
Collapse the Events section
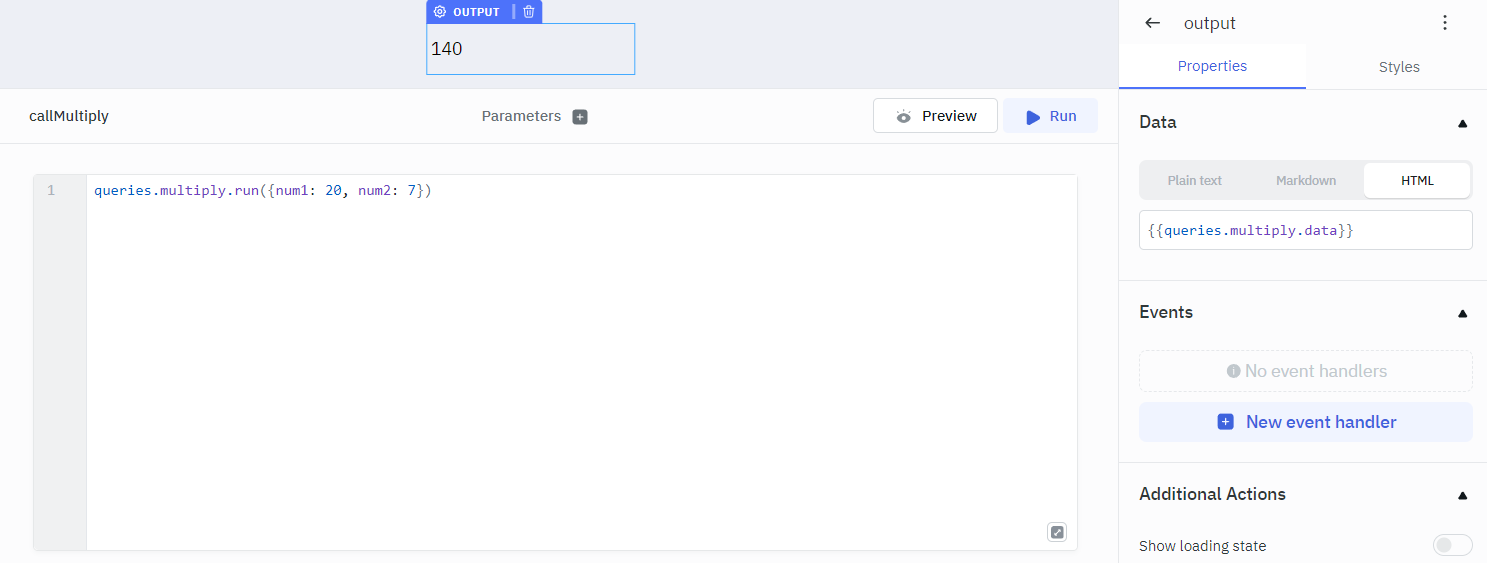(1462, 313)
